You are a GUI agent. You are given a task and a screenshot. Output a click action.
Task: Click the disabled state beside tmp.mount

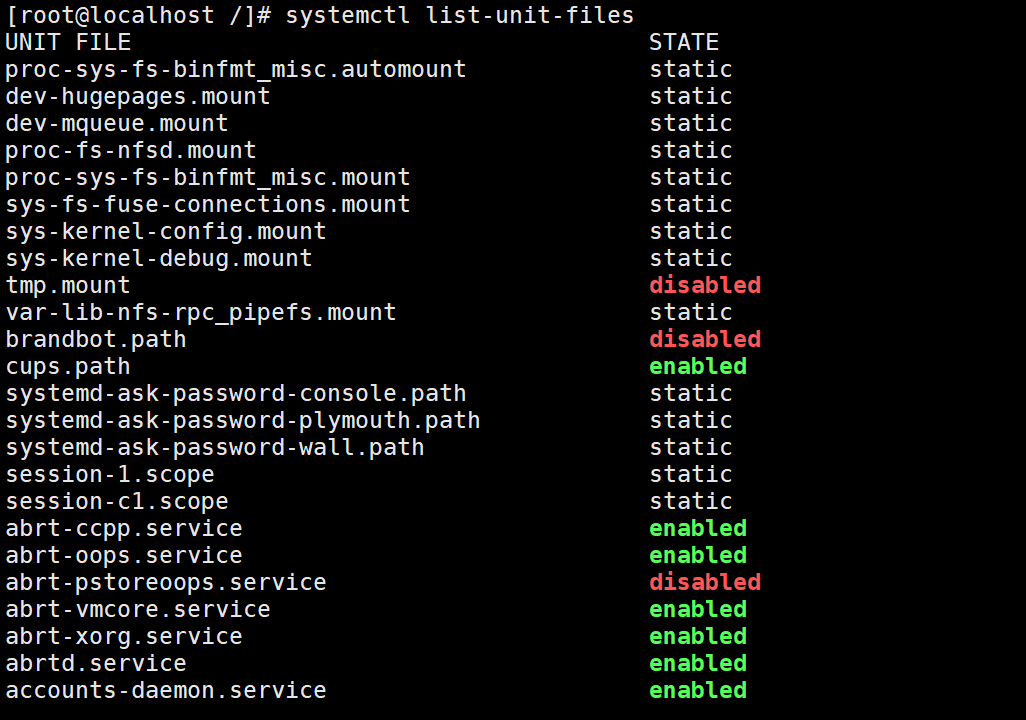pyautogui.click(x=705, y=285)
